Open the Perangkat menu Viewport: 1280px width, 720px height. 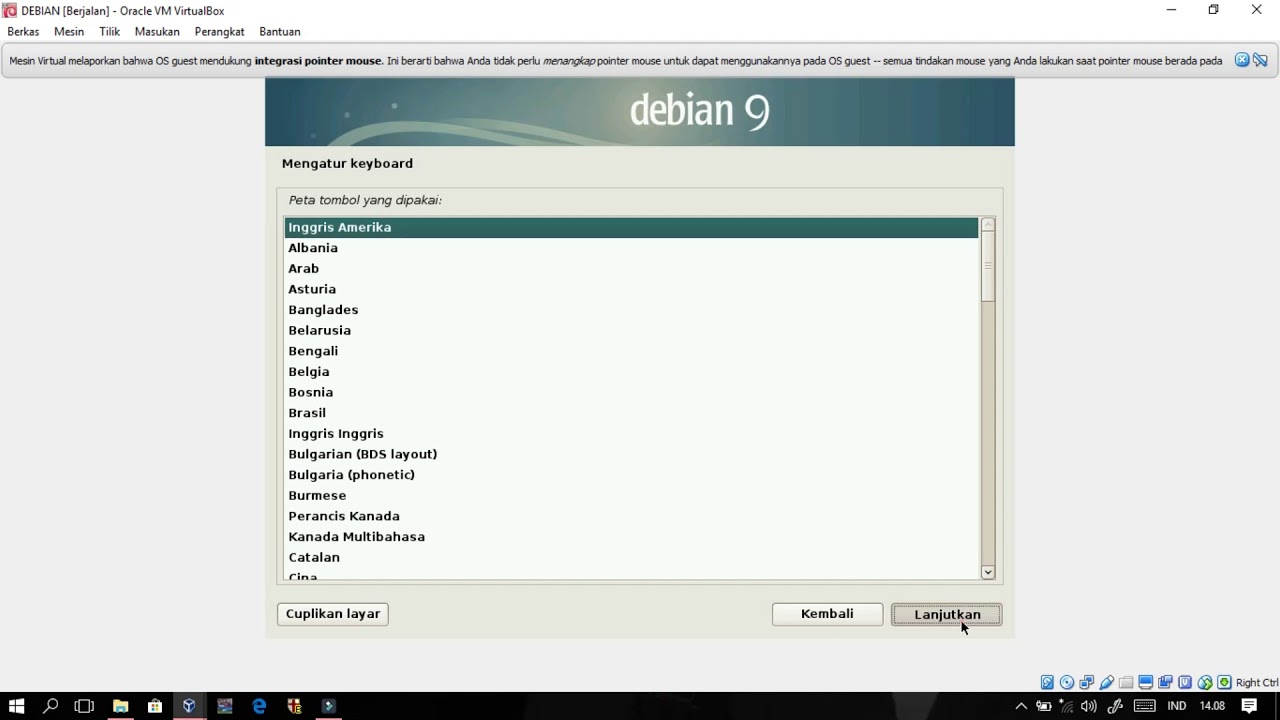(x=219, y=32)
